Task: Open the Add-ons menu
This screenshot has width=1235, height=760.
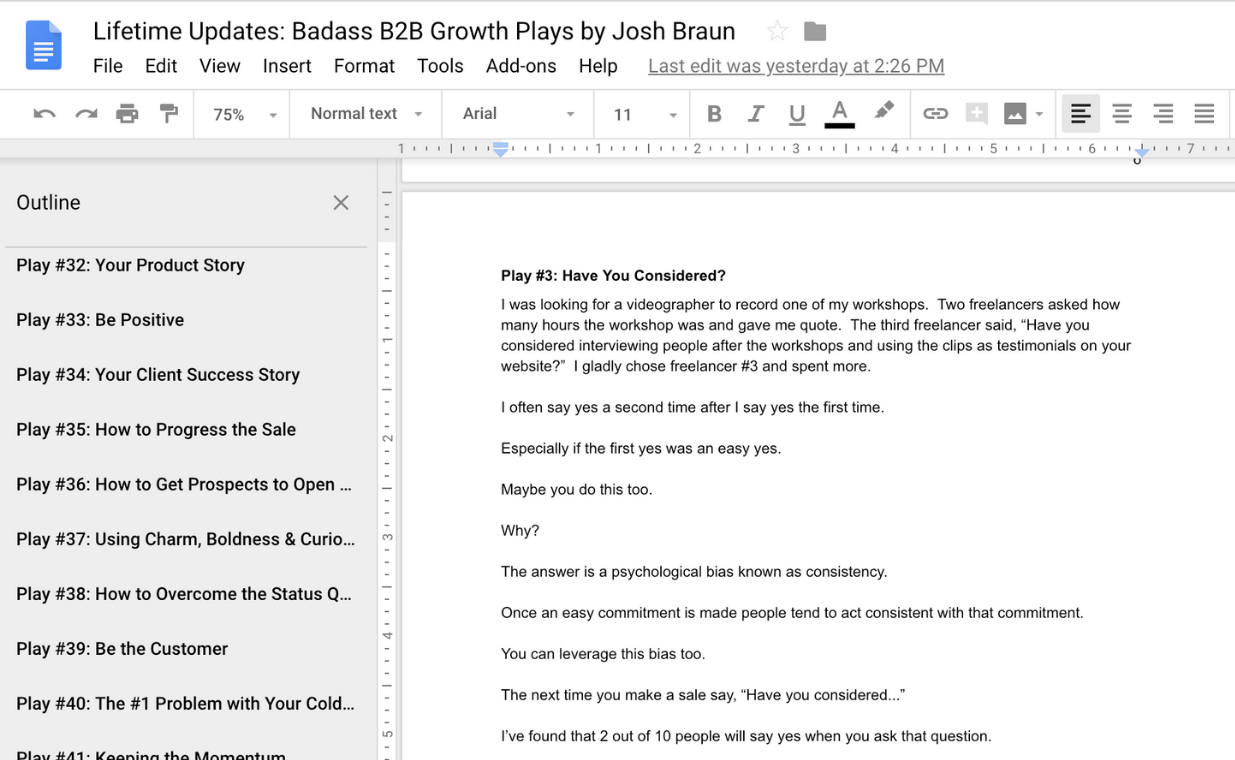Action: click(x=521, y=66)
